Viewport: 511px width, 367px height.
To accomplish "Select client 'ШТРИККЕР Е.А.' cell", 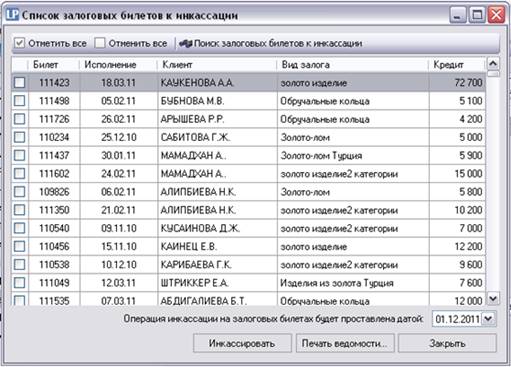I will 217,283.
